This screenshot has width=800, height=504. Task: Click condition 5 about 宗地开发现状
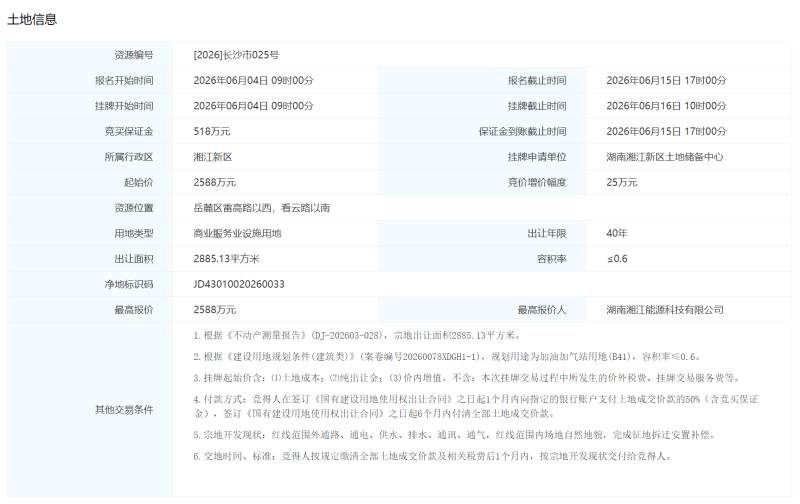[x=455, y=435]
